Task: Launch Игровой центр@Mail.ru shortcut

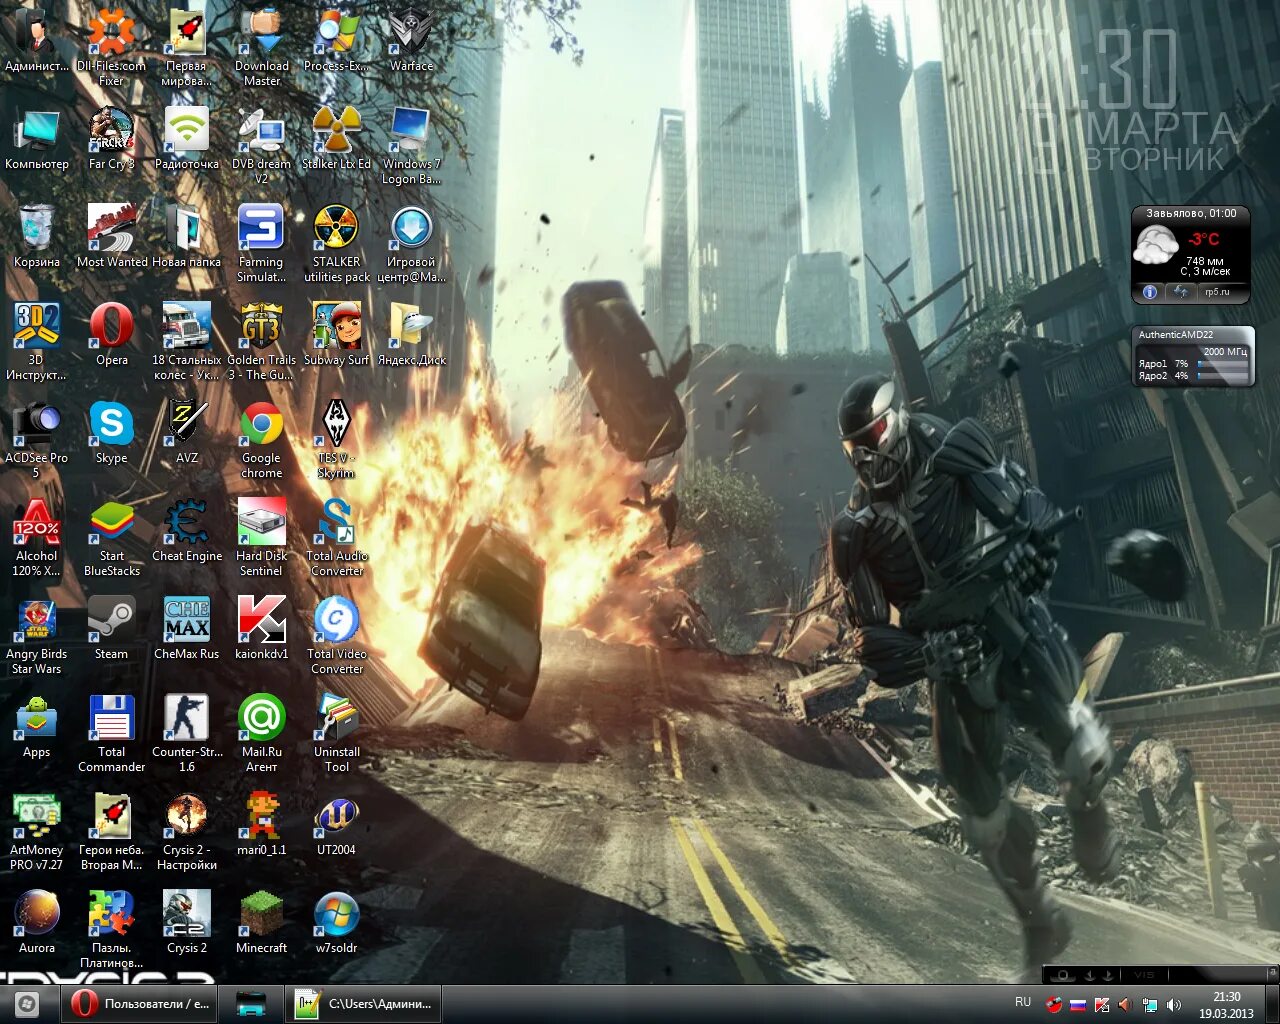Action: coord(411,242)
